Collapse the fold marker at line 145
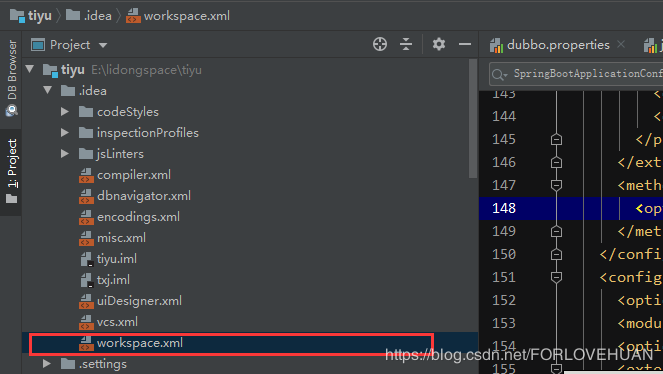 pyautogui.click(x=556, y=139)
